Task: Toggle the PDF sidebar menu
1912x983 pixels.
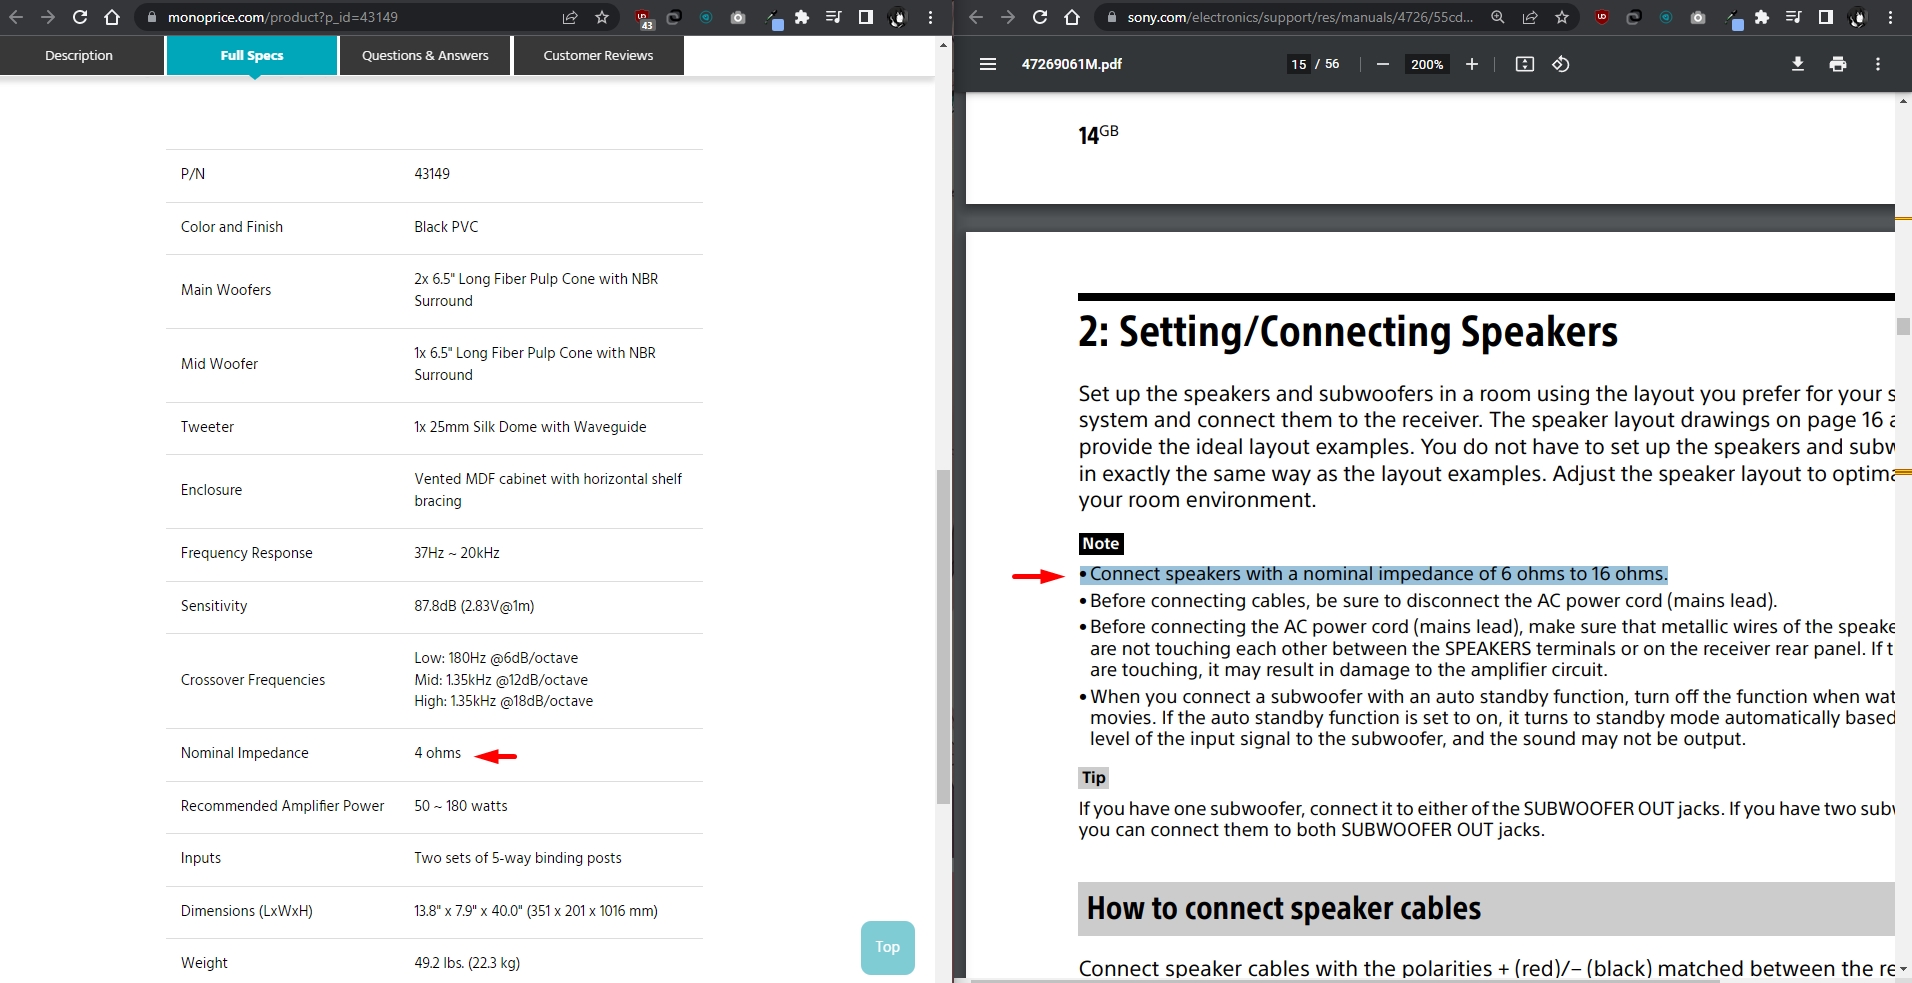Action: click(x=988, y=64)
